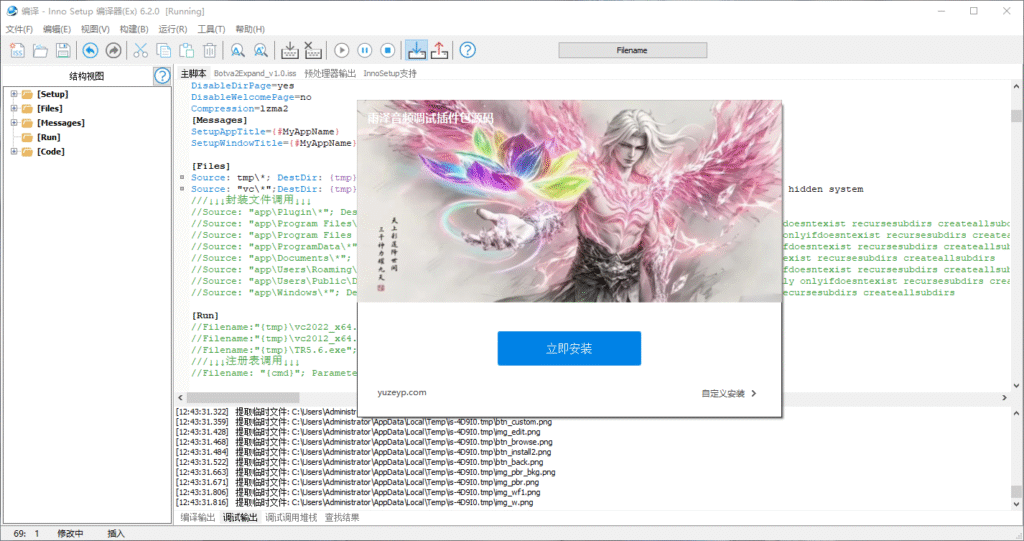The width and height of the screenshot is (1024, 541).
Task: Open the 运行(R) menu
Action: [172, 29]
